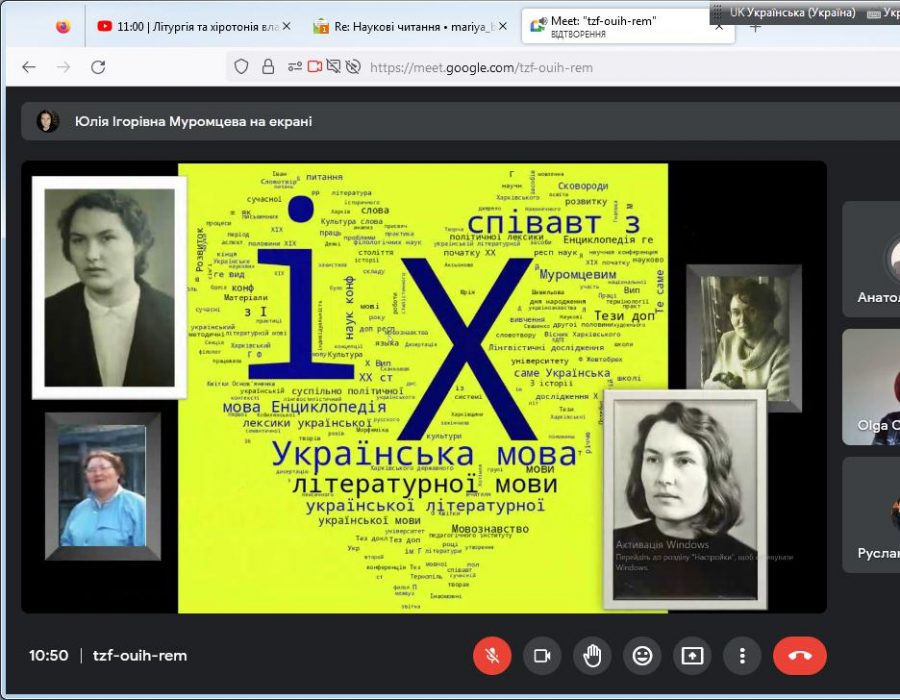Reload the page with browser refresh
Screen dimensions: 900x700
point(98,67)
